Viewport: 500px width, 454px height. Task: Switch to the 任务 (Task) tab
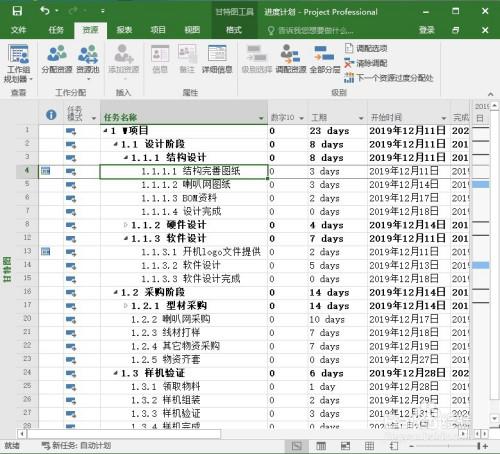56,30
